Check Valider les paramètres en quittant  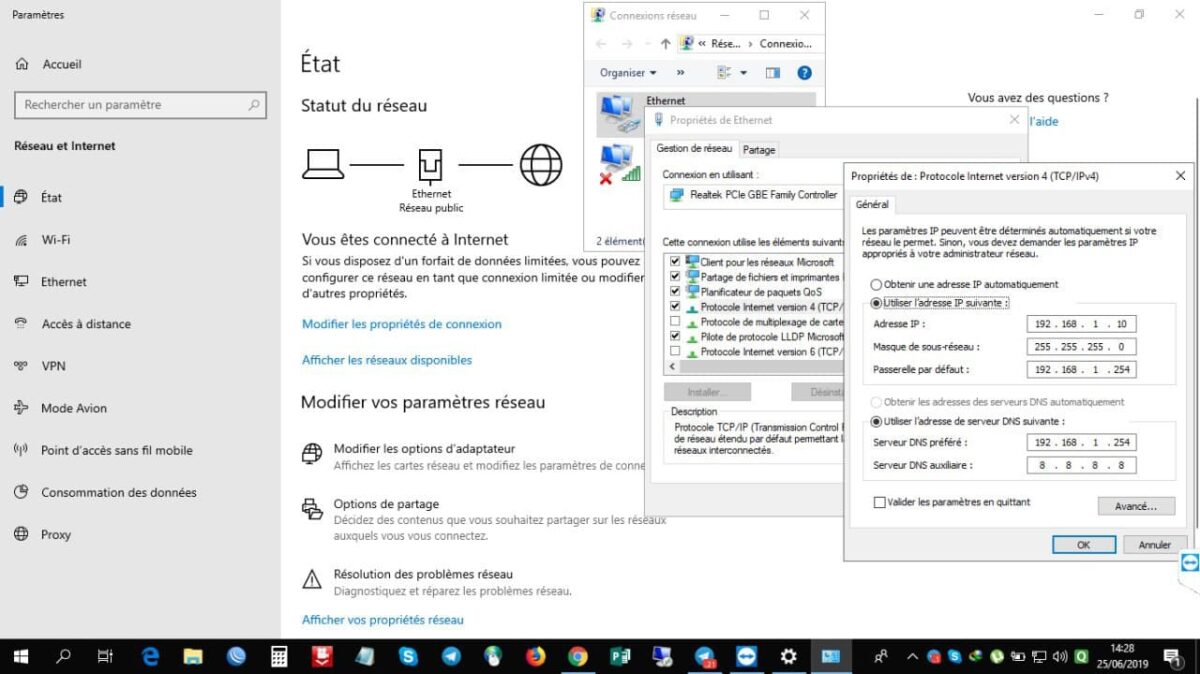pos(880,502)
